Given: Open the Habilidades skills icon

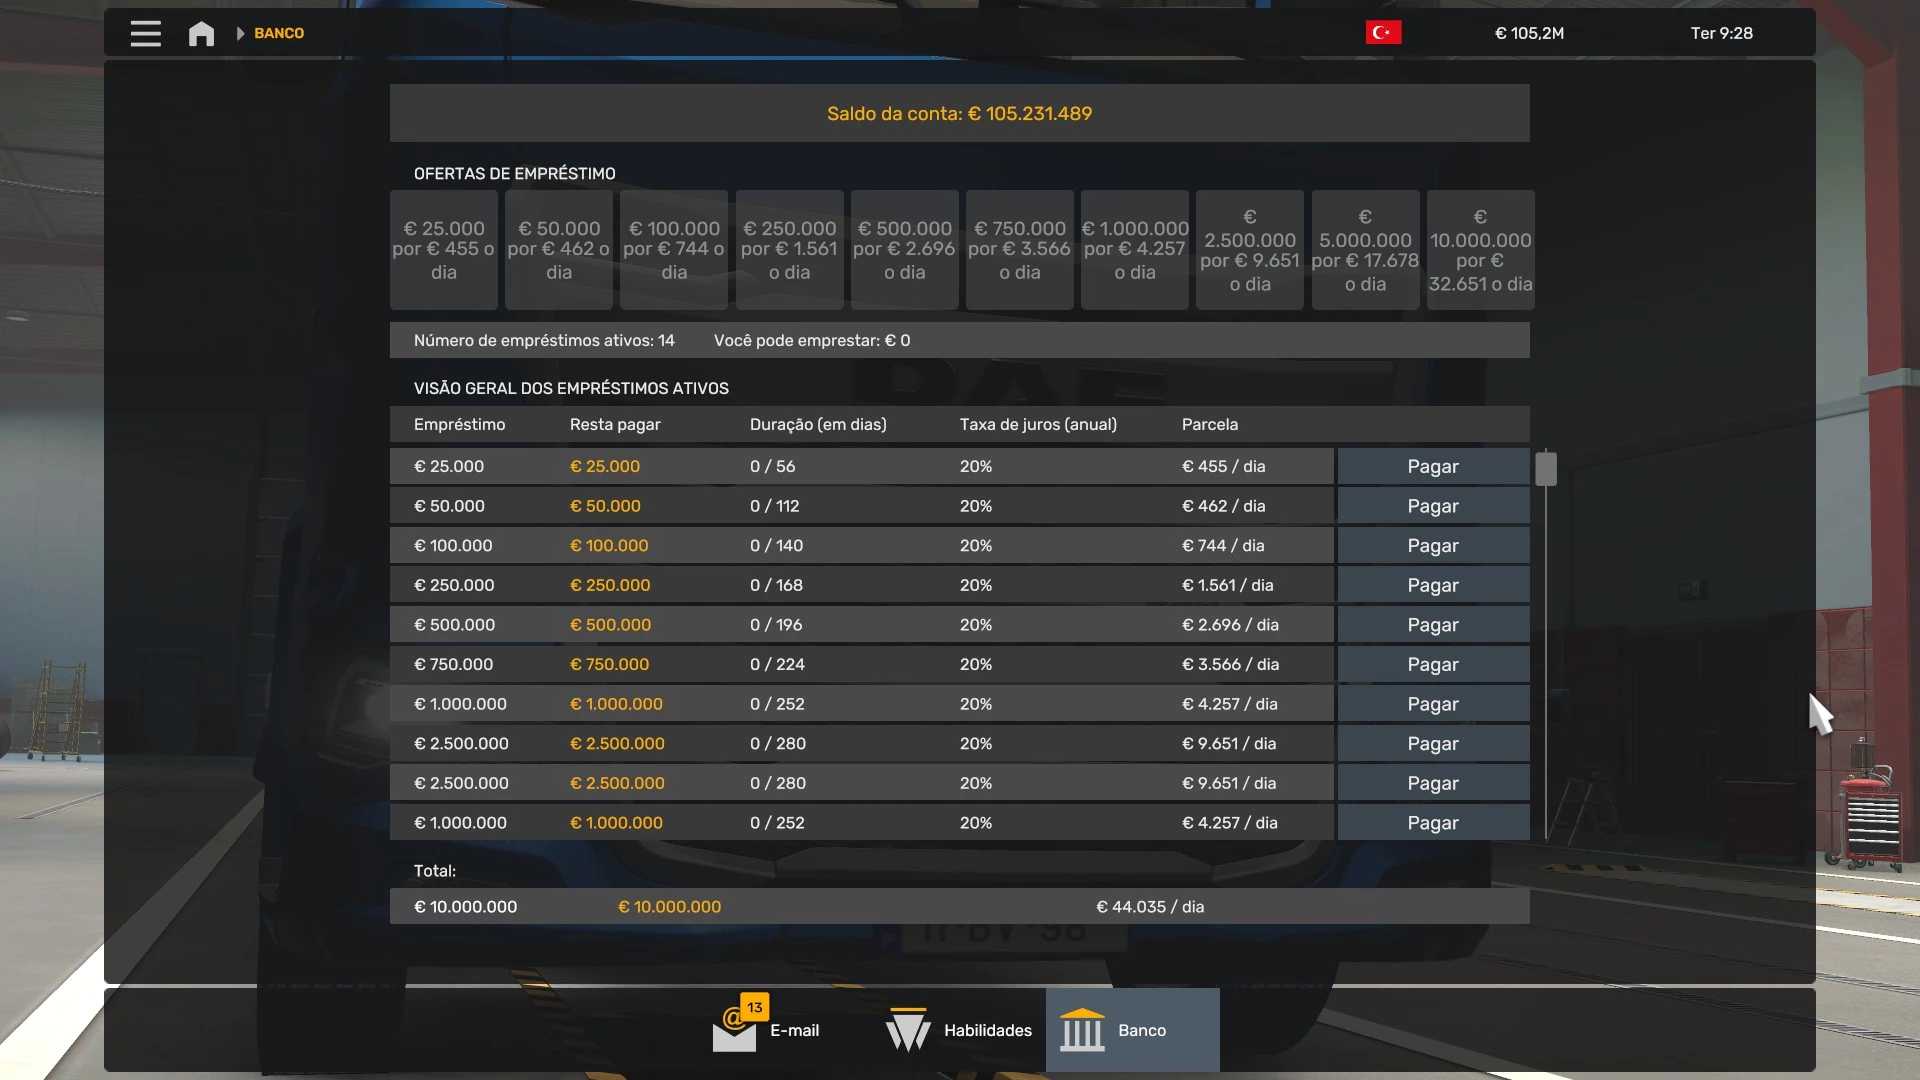Looking at the screenshot, I should coord(908,1030).
